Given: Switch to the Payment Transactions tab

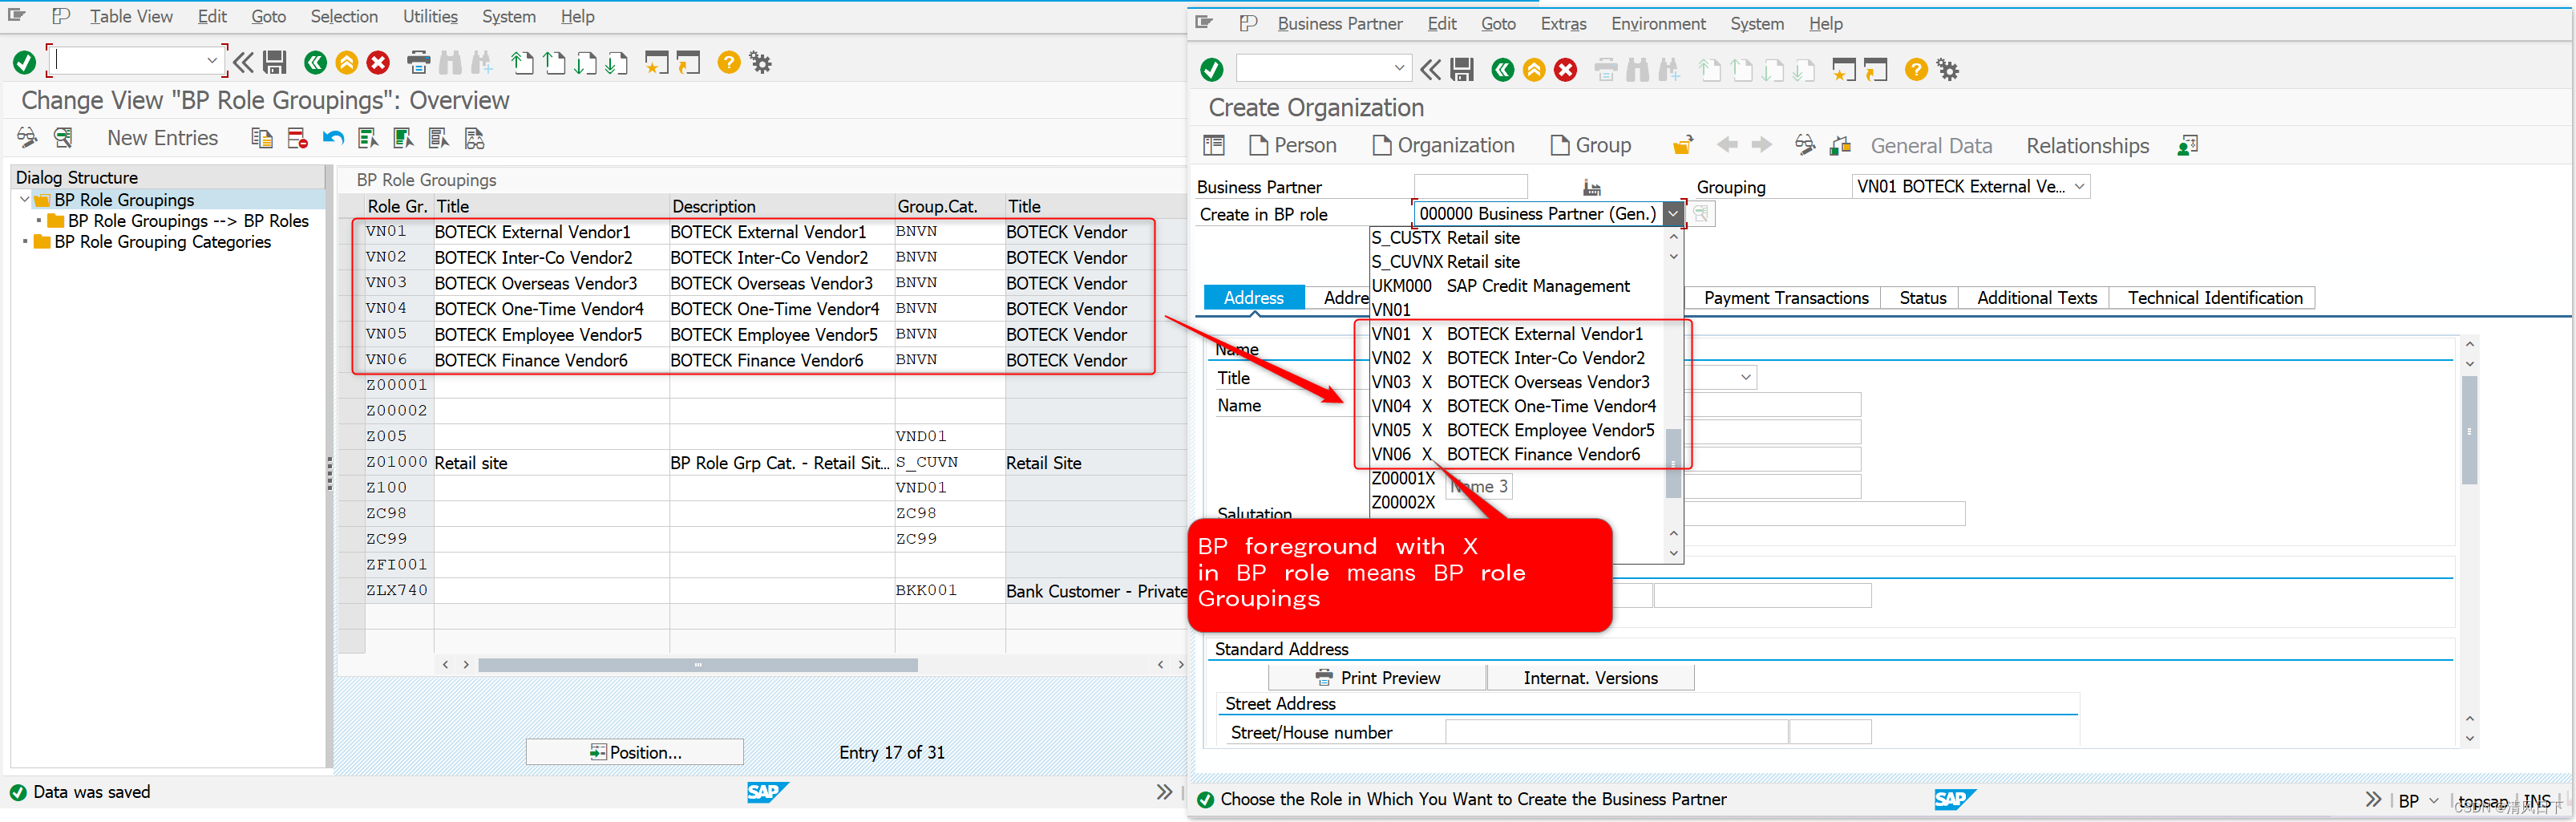Looking at the screenshot, I should (1785, 298).
